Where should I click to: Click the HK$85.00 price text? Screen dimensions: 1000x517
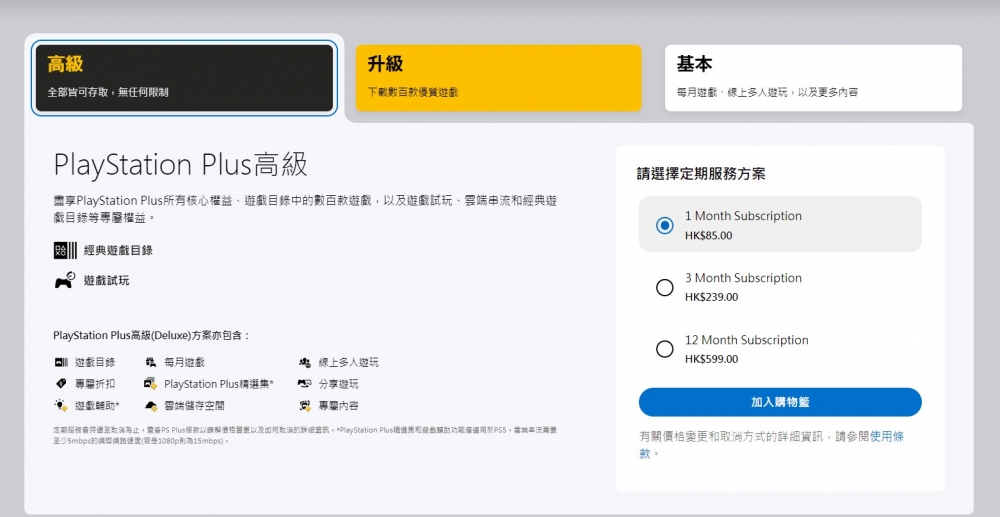[x=709, y=235]
